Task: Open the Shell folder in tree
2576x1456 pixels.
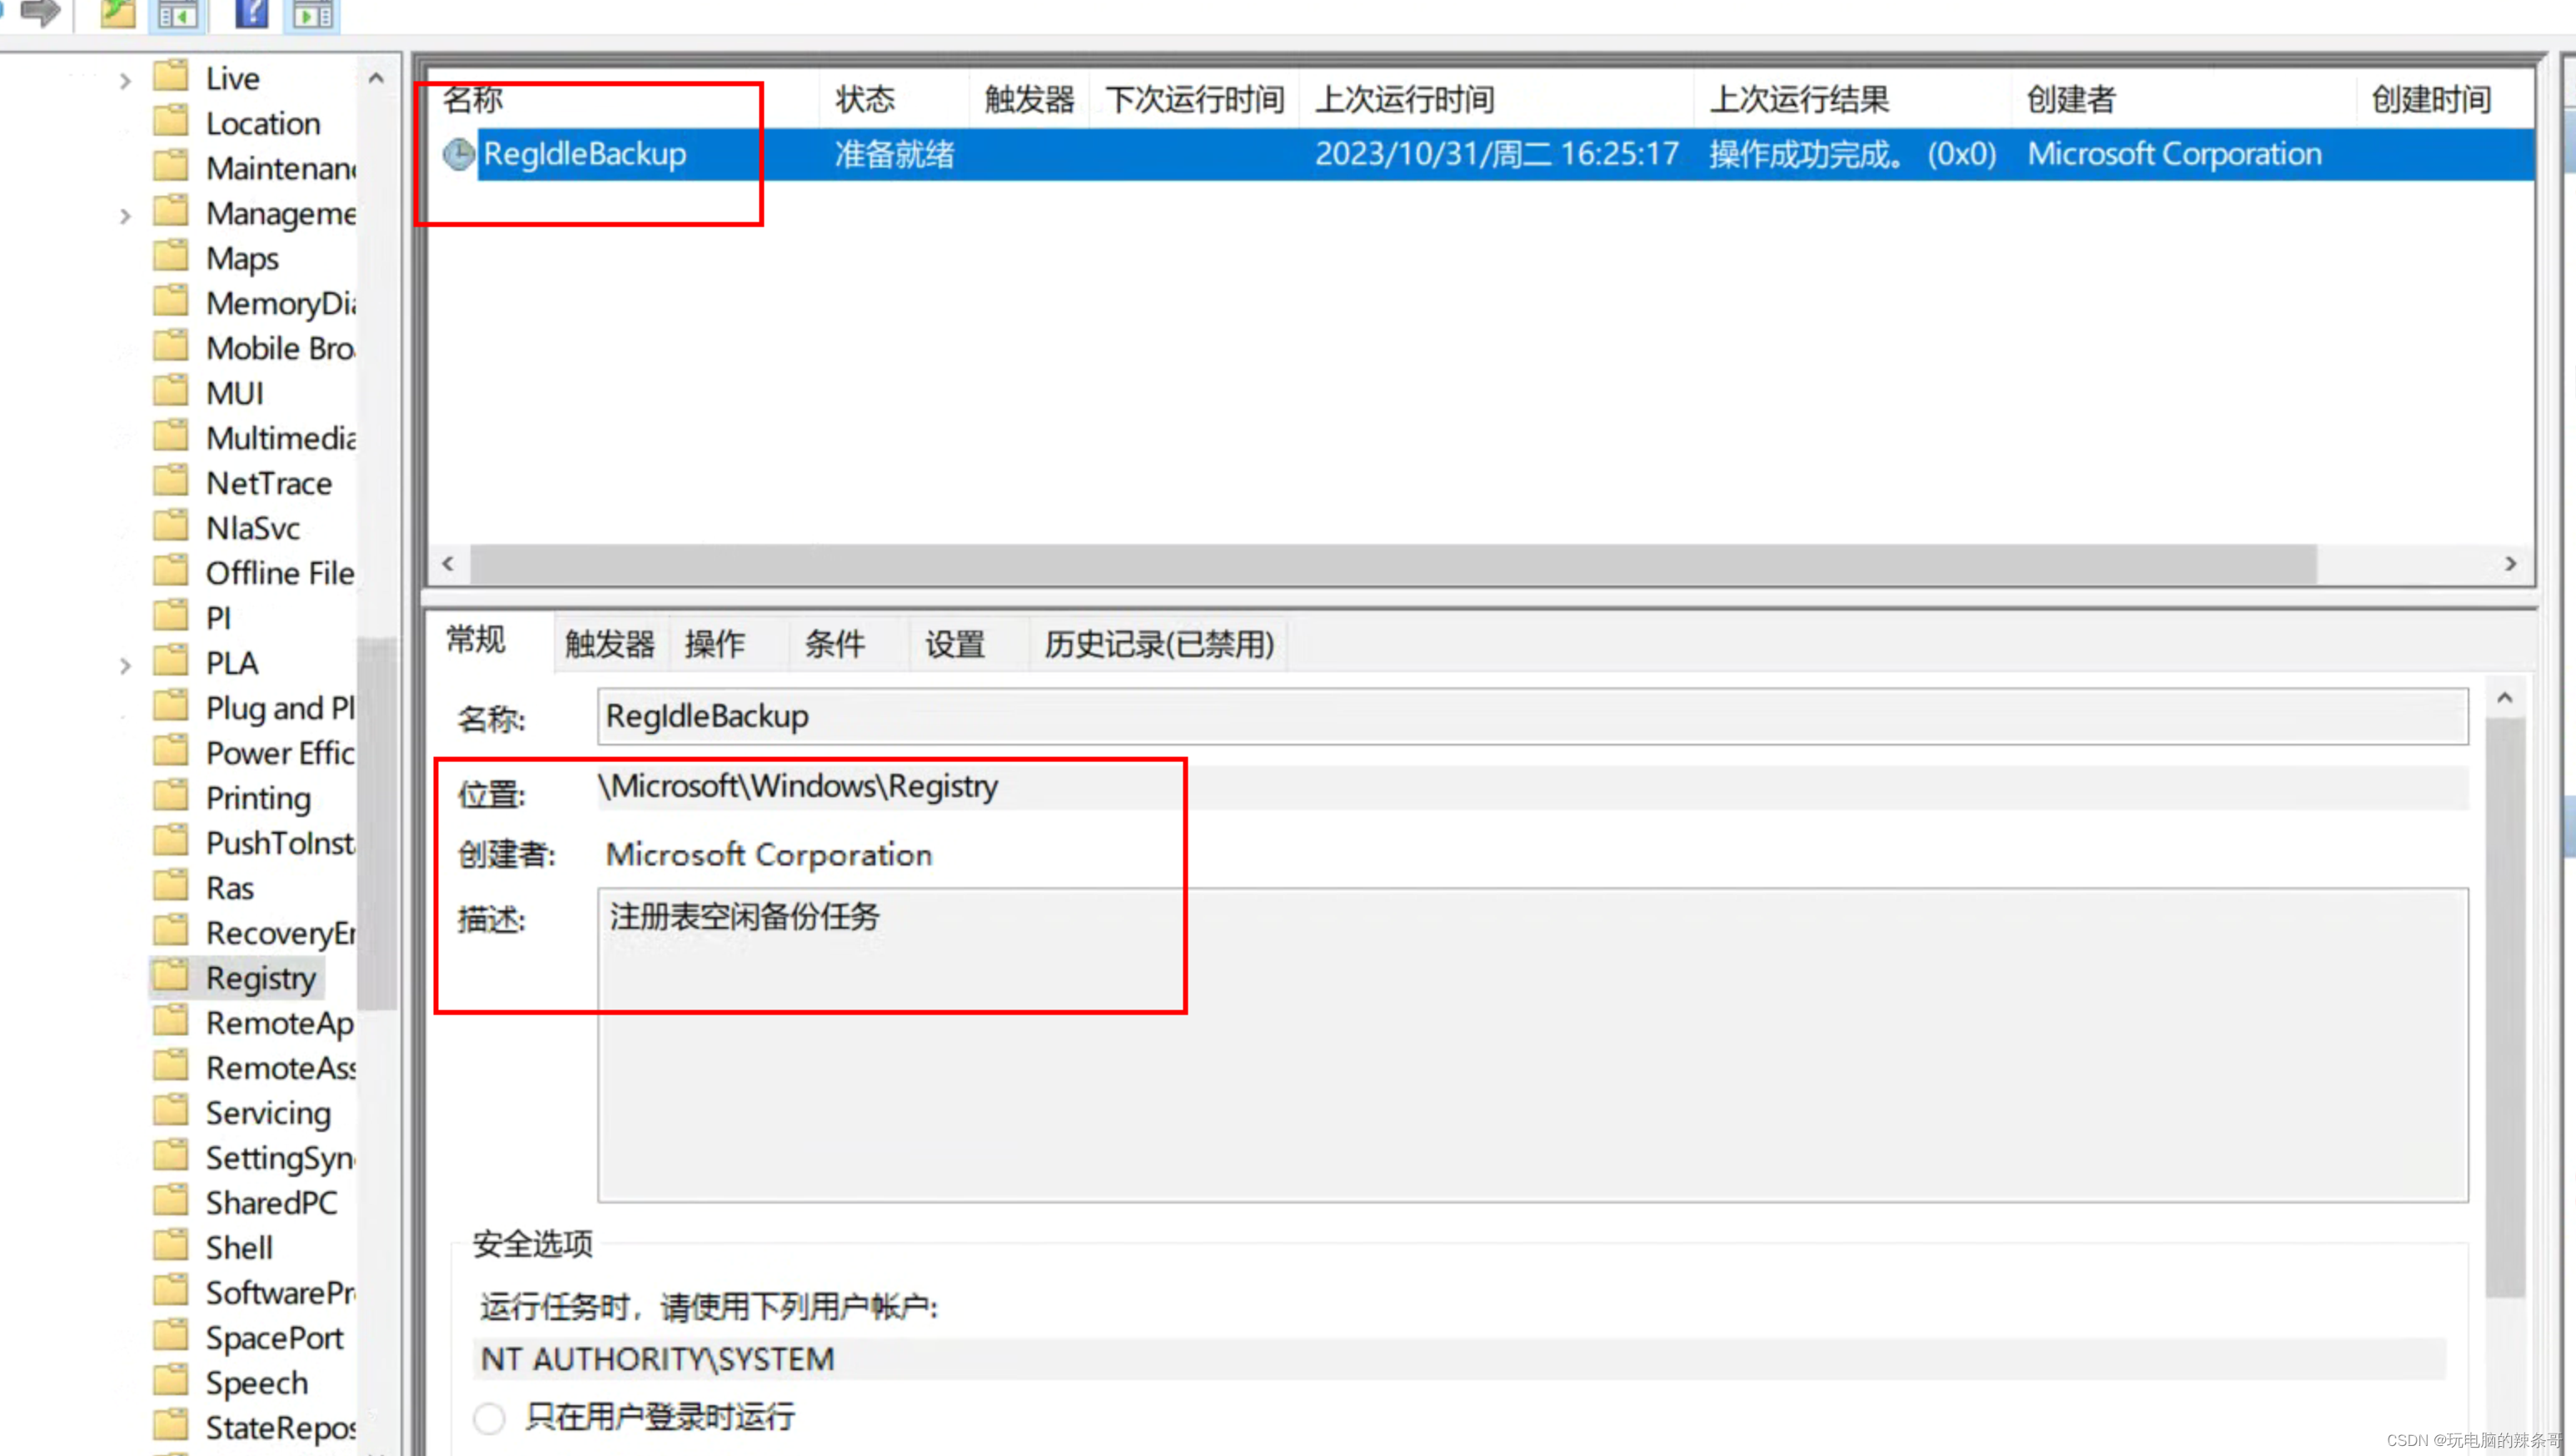Action: click(x=238, y=1247)
